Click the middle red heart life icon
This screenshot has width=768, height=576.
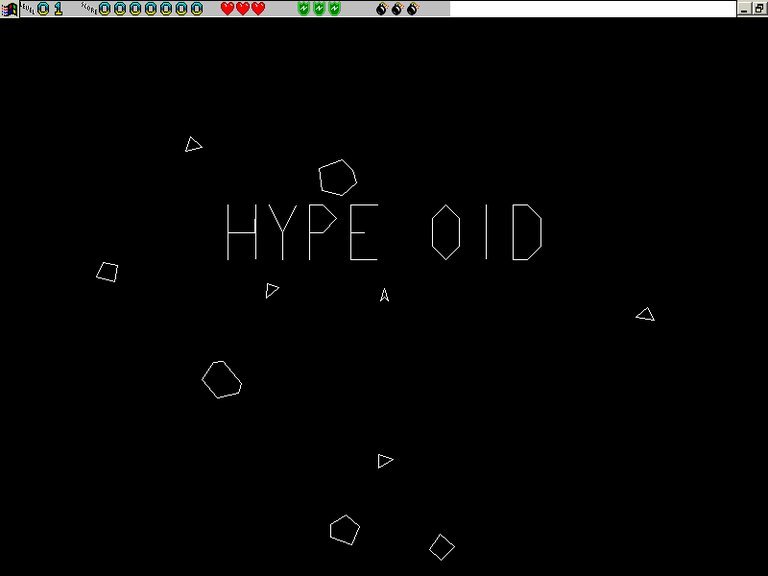pos(242,9)
